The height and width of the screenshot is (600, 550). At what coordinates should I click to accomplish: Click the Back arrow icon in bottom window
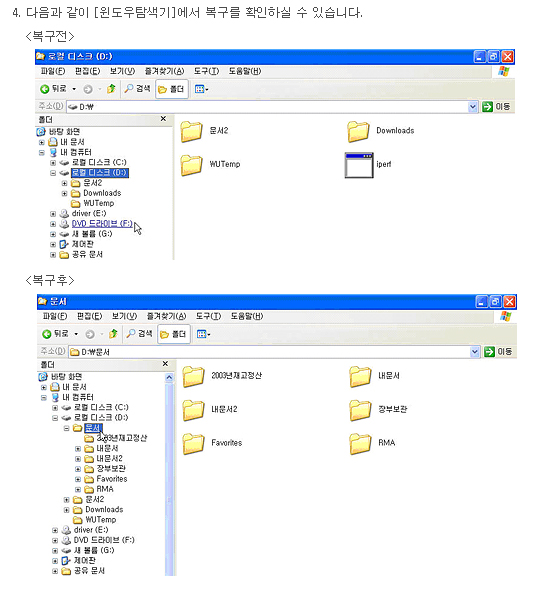[47, 334]
